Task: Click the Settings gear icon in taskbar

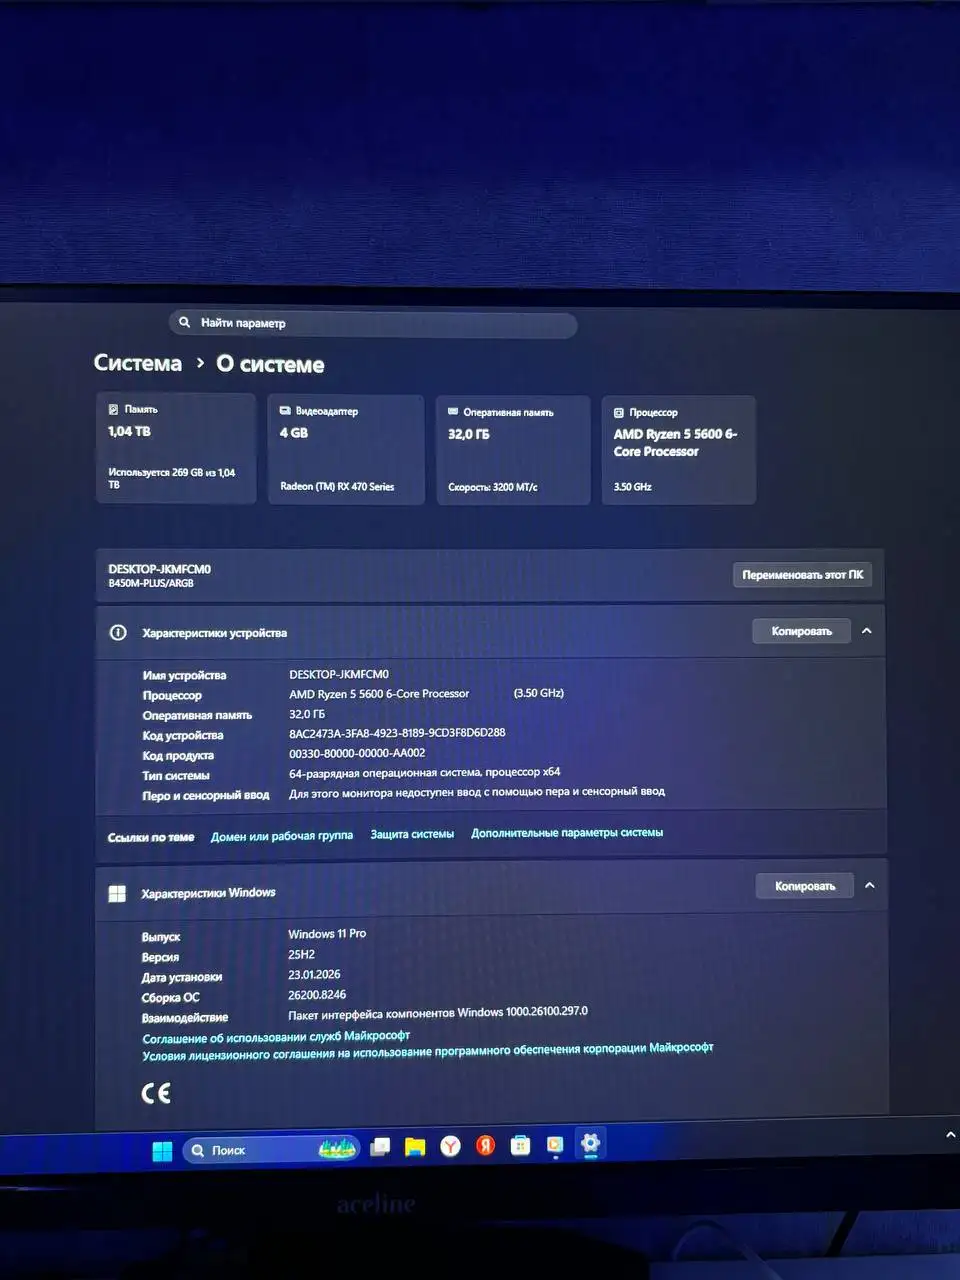Action: (x=590, y=1144)
